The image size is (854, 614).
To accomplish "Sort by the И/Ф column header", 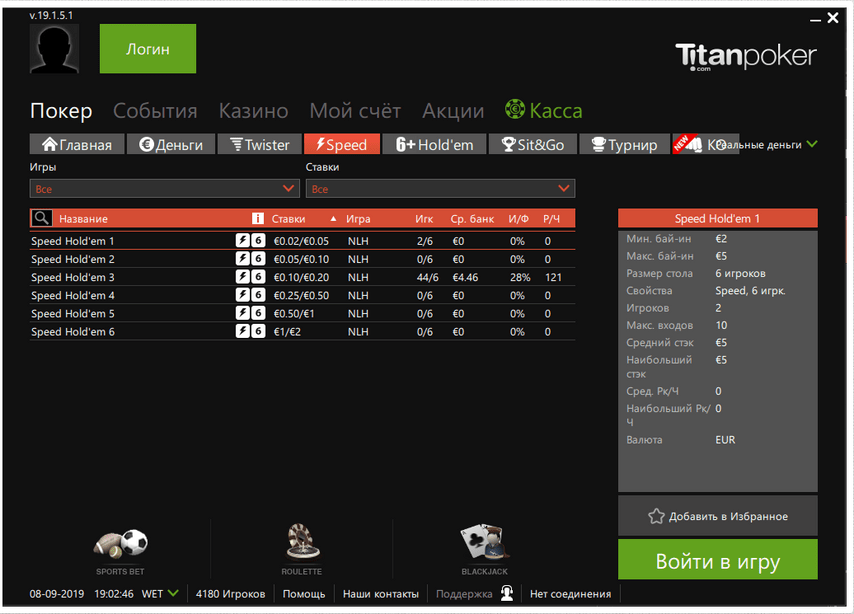I will pyautogui.click(x=518, y=219).
